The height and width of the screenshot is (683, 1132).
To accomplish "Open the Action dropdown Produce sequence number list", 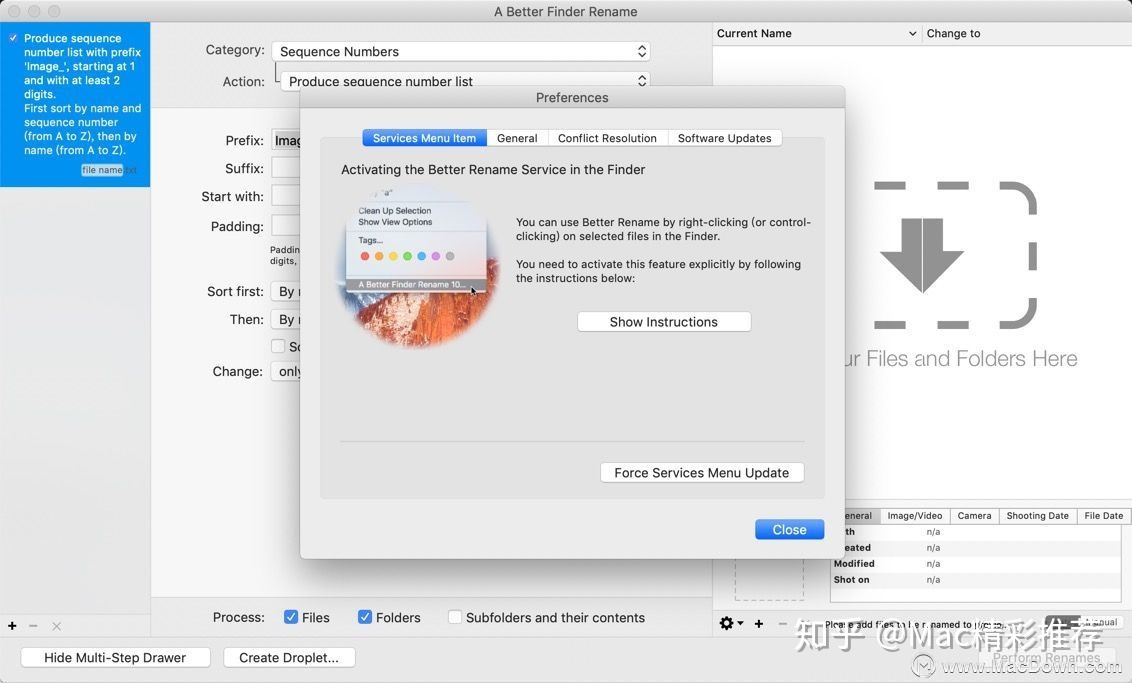I will [x=465, y=81].
